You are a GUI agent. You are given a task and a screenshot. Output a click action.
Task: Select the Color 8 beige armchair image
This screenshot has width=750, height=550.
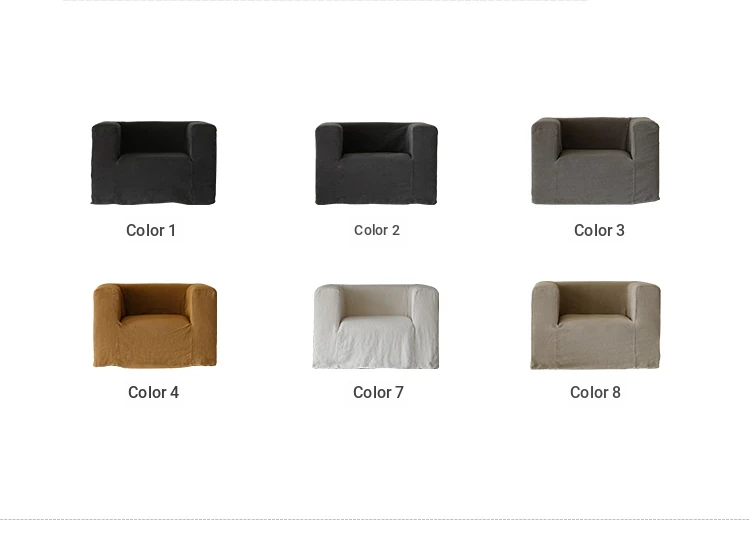coord(596,325)
